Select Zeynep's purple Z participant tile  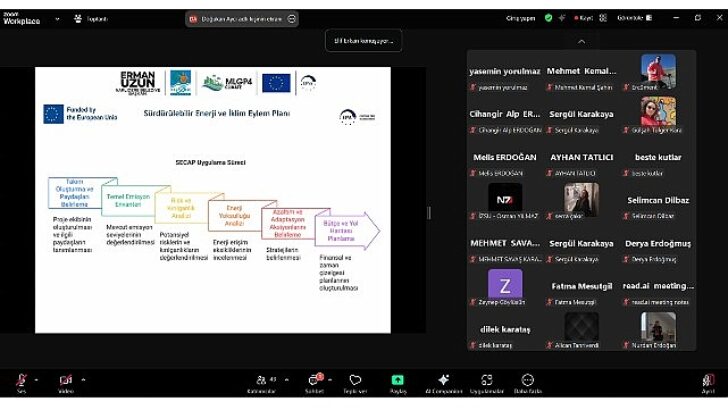coord(504,284)
